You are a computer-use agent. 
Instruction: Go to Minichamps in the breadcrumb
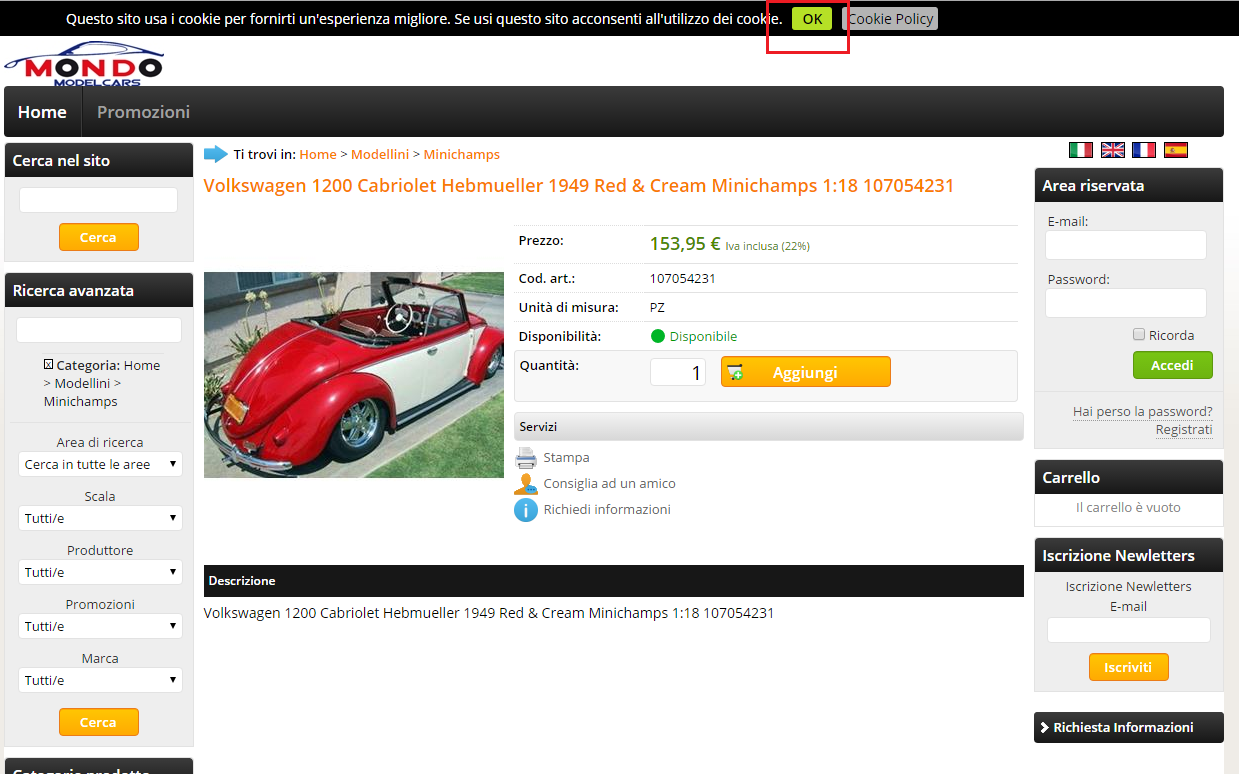pos(462,154)
